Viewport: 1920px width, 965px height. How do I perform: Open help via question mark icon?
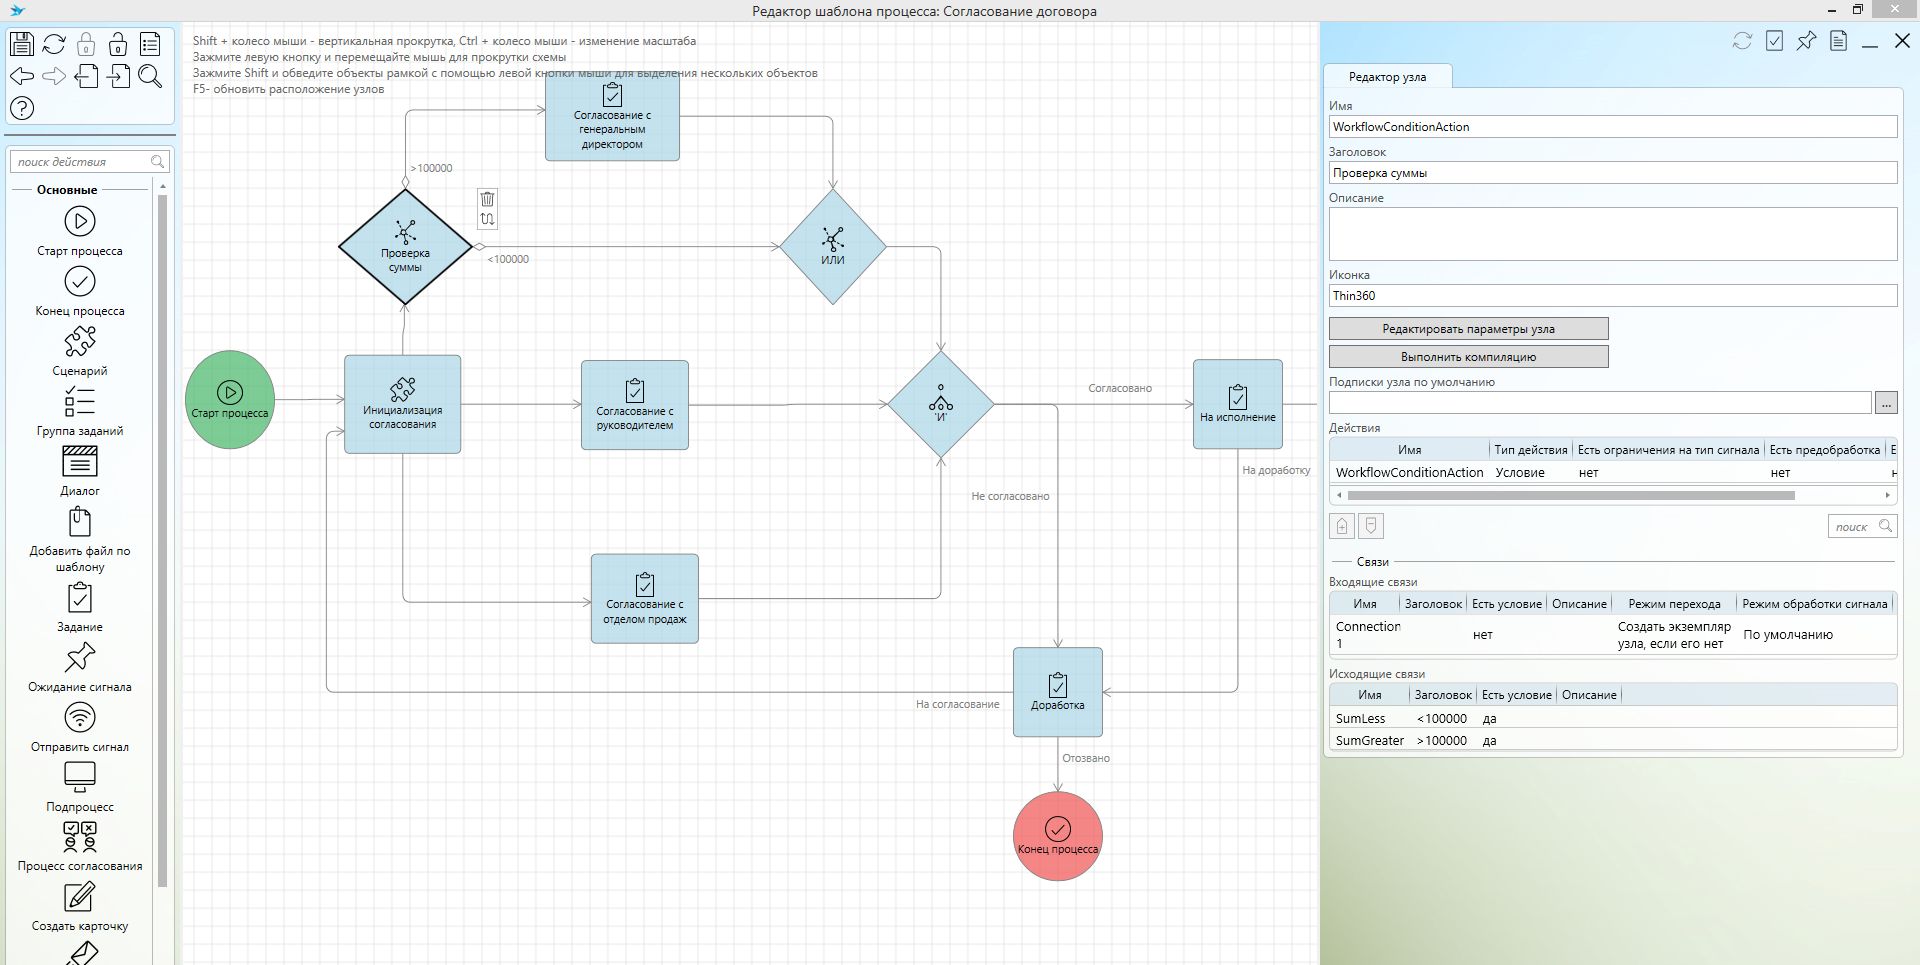[x=22, y=108]
